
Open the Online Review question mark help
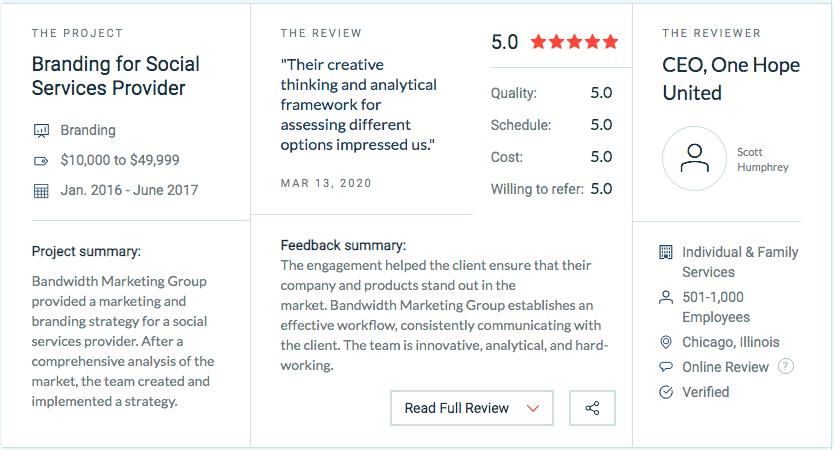click(x=786, y=366)
